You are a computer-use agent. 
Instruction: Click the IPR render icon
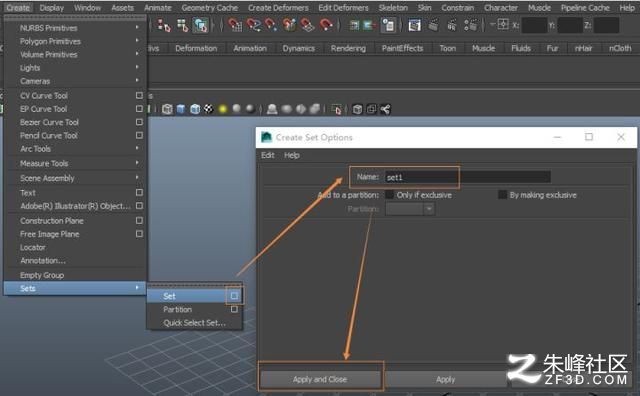coord(451,25)
